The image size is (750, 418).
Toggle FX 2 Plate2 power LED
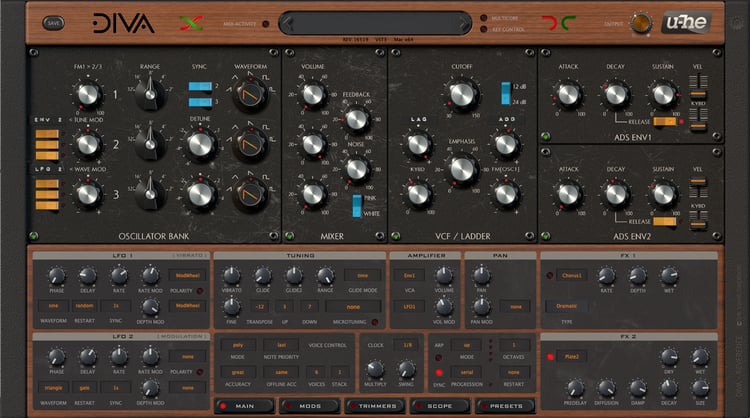click(x=550, y=357)
